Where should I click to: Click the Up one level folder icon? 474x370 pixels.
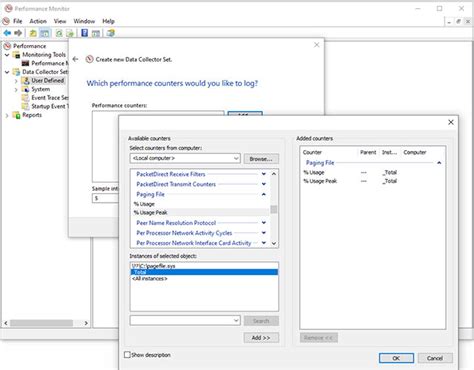tap(33, 33)
